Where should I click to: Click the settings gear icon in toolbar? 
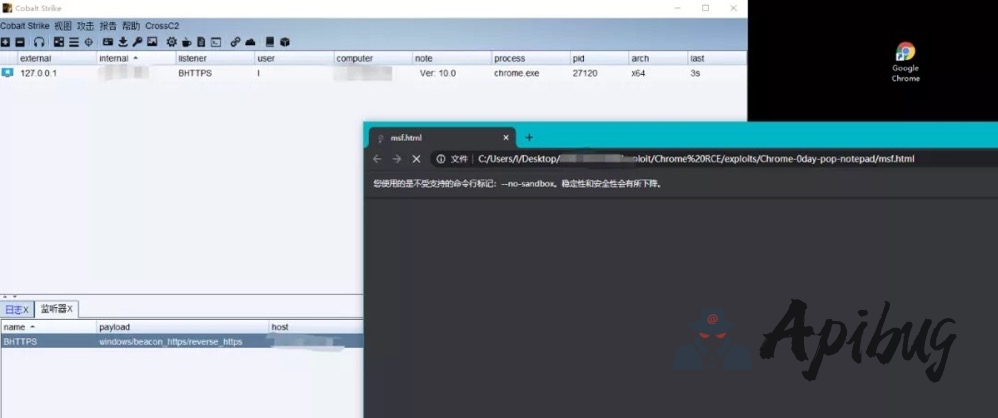171,42
